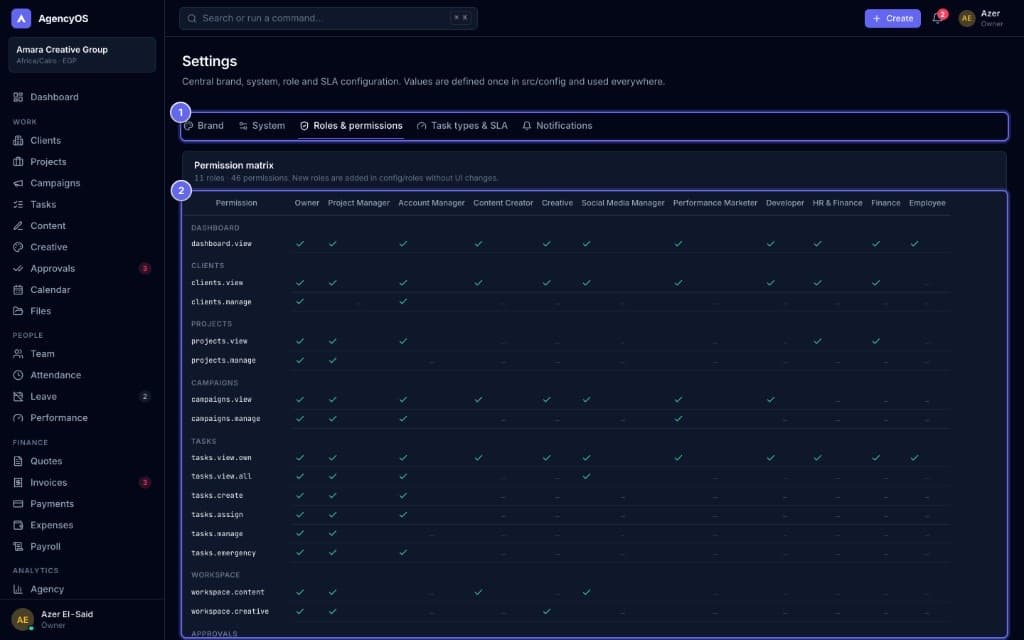Click the Social Media Manager column header
The image size is (1024, 640).
(x=623, y=203)
